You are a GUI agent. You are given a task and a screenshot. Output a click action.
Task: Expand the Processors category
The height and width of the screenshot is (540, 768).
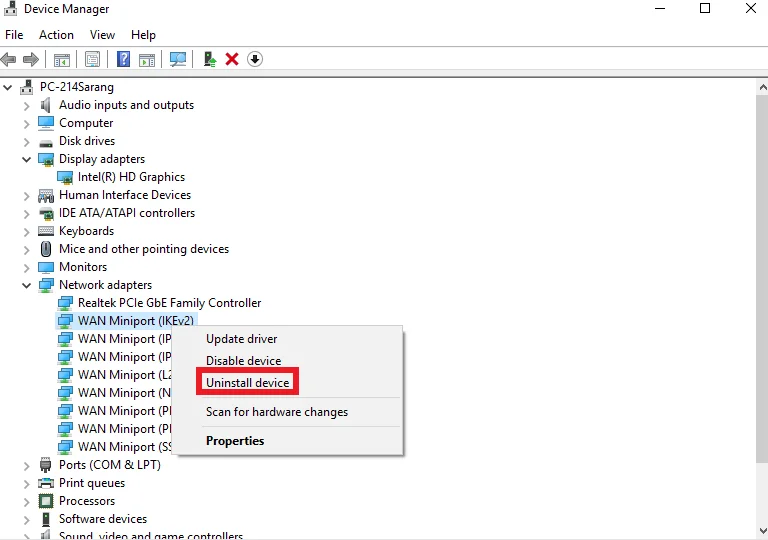coord(26,501)
